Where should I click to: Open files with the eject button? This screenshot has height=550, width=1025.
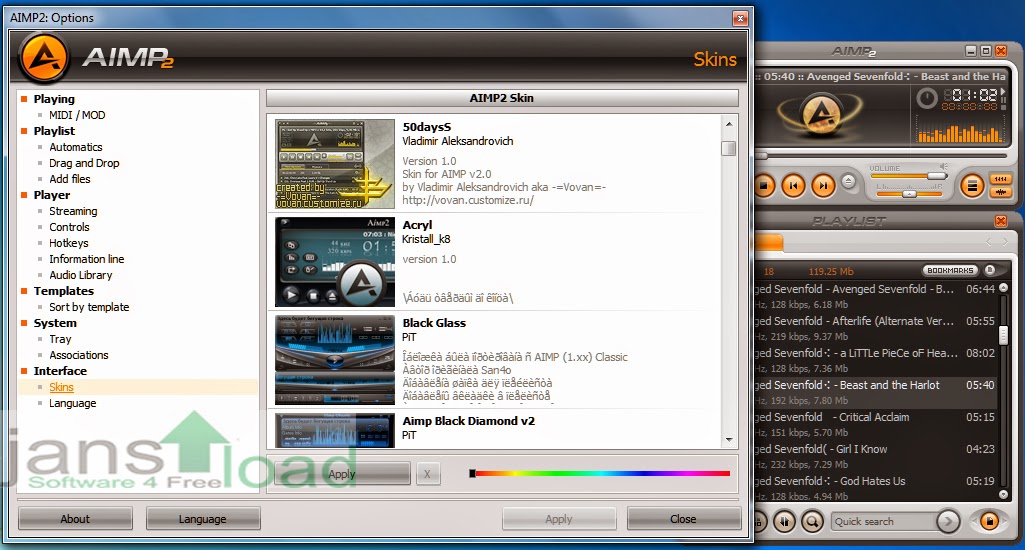848,181
